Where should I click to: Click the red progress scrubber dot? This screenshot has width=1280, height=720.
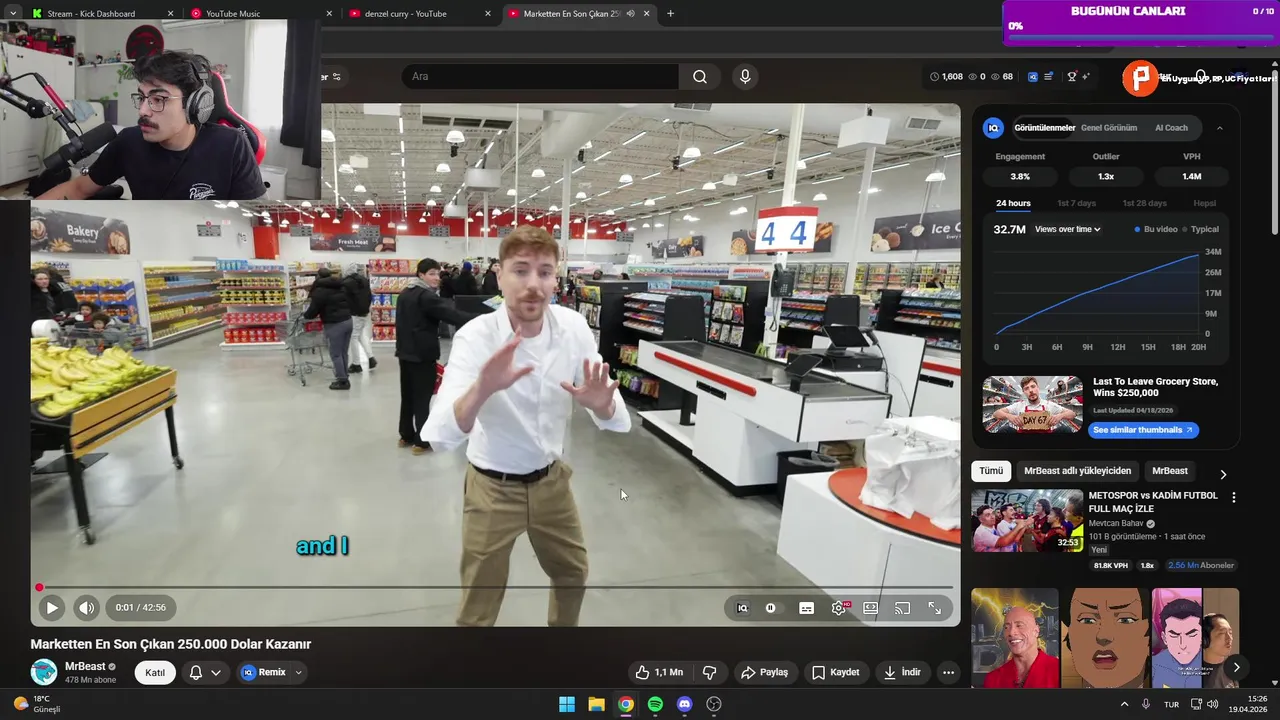[39, 588]
